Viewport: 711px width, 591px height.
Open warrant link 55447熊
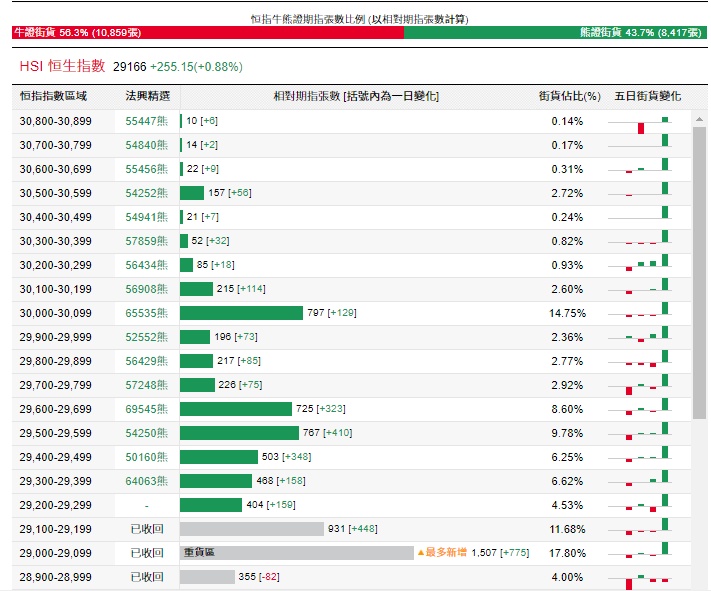tap(146, 121)
